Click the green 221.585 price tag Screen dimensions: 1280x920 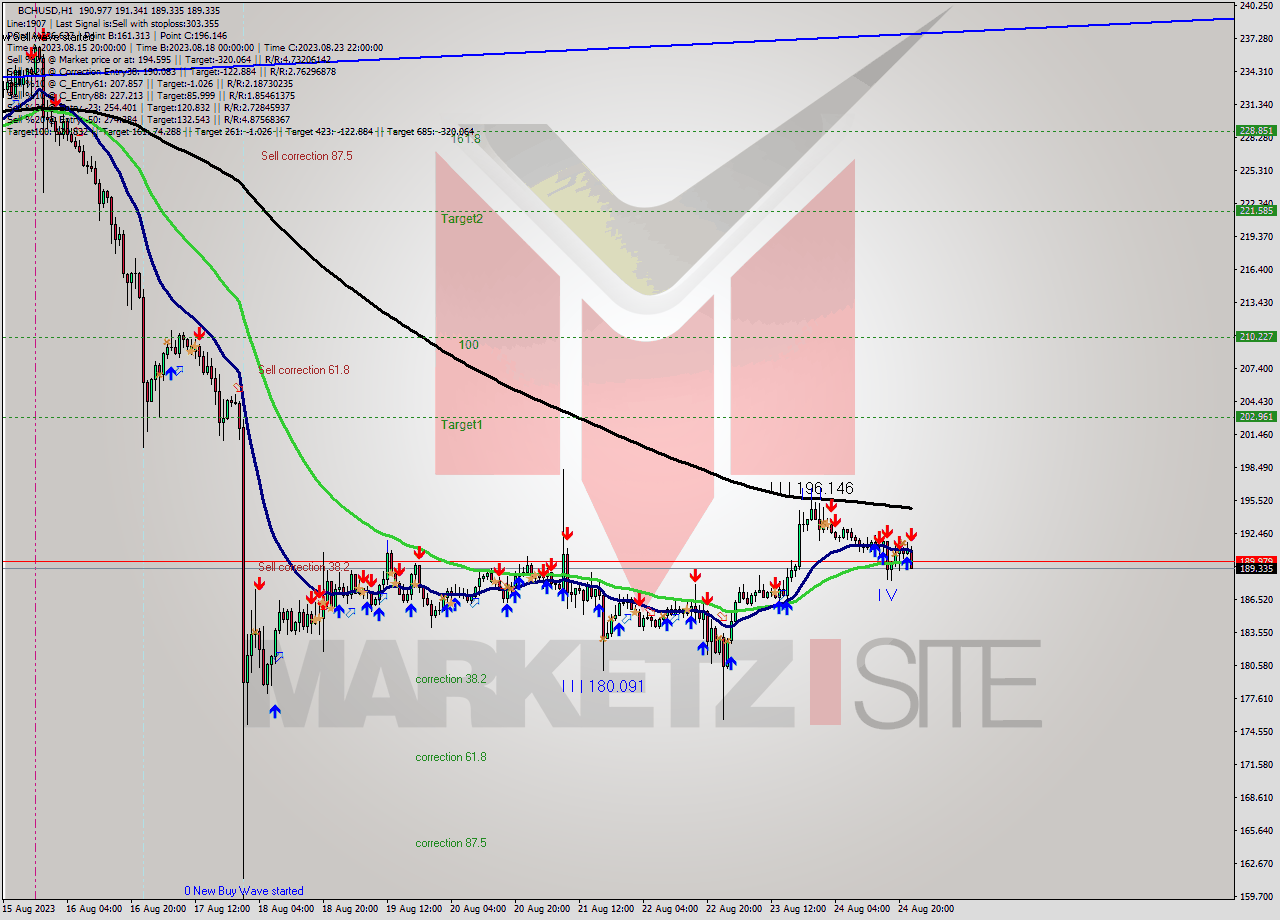click(x=1256, y=210)
